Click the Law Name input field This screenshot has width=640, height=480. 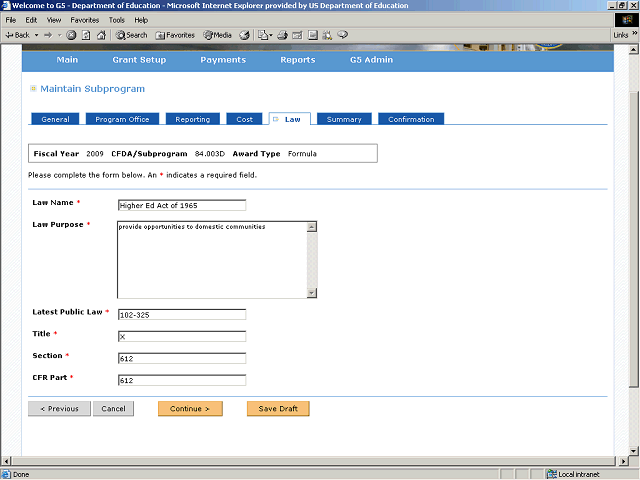(182, 205)
